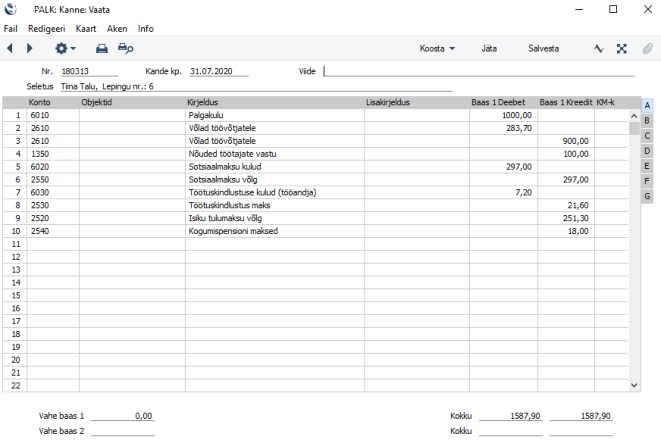The width and height of the screenshot is (661, 440).
Task: Click the Lisakirjeldus column header
Action: [388, 102]
